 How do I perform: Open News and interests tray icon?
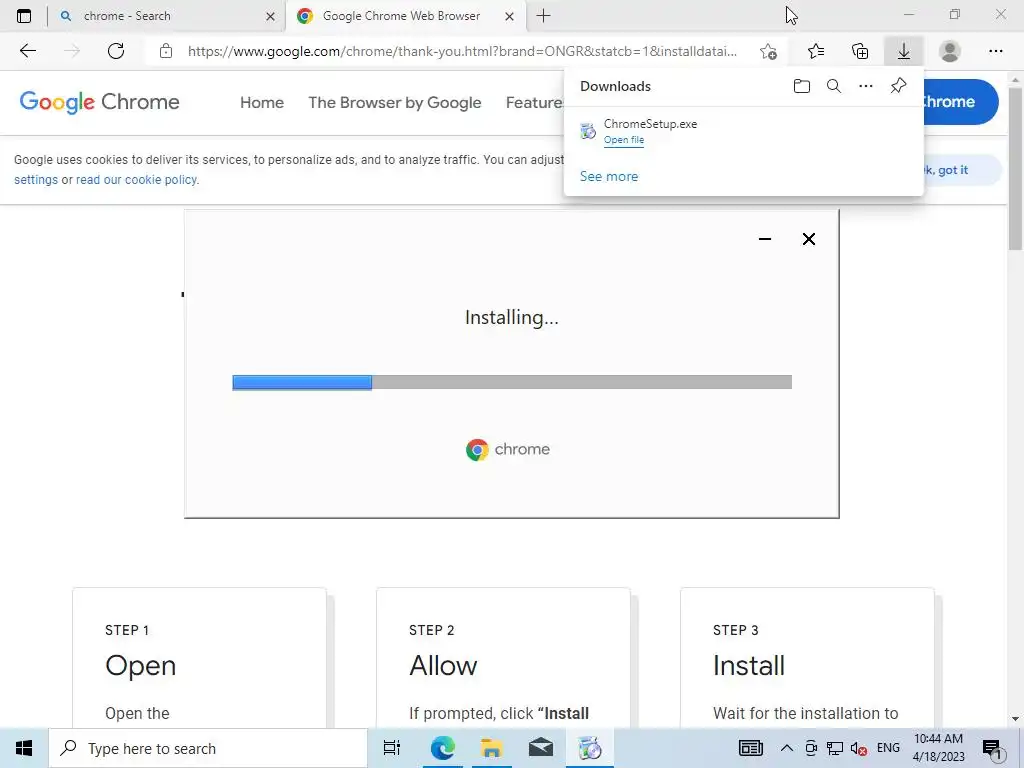[x=750, y=748]
